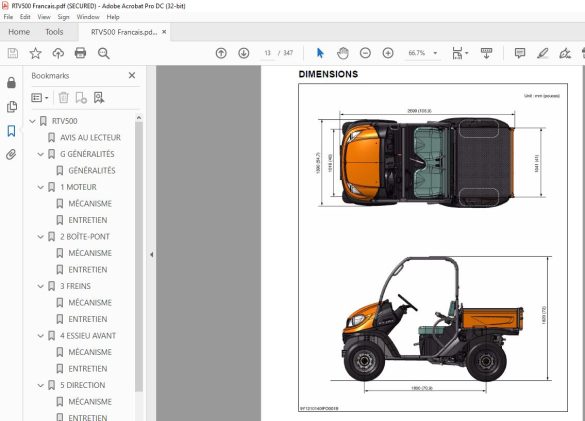
Task: Open ENTRETIEN under 4 ESSIEU AVANT
Action: pos(88,369)
